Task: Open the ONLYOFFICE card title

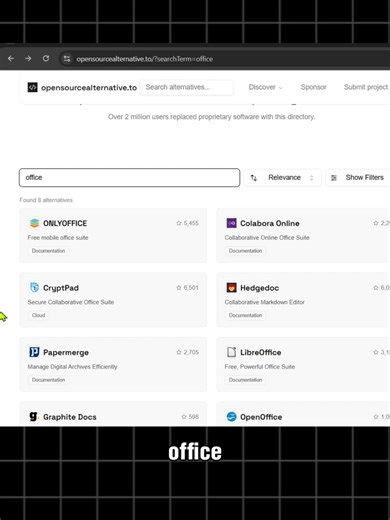Action: tap(65, 223)
